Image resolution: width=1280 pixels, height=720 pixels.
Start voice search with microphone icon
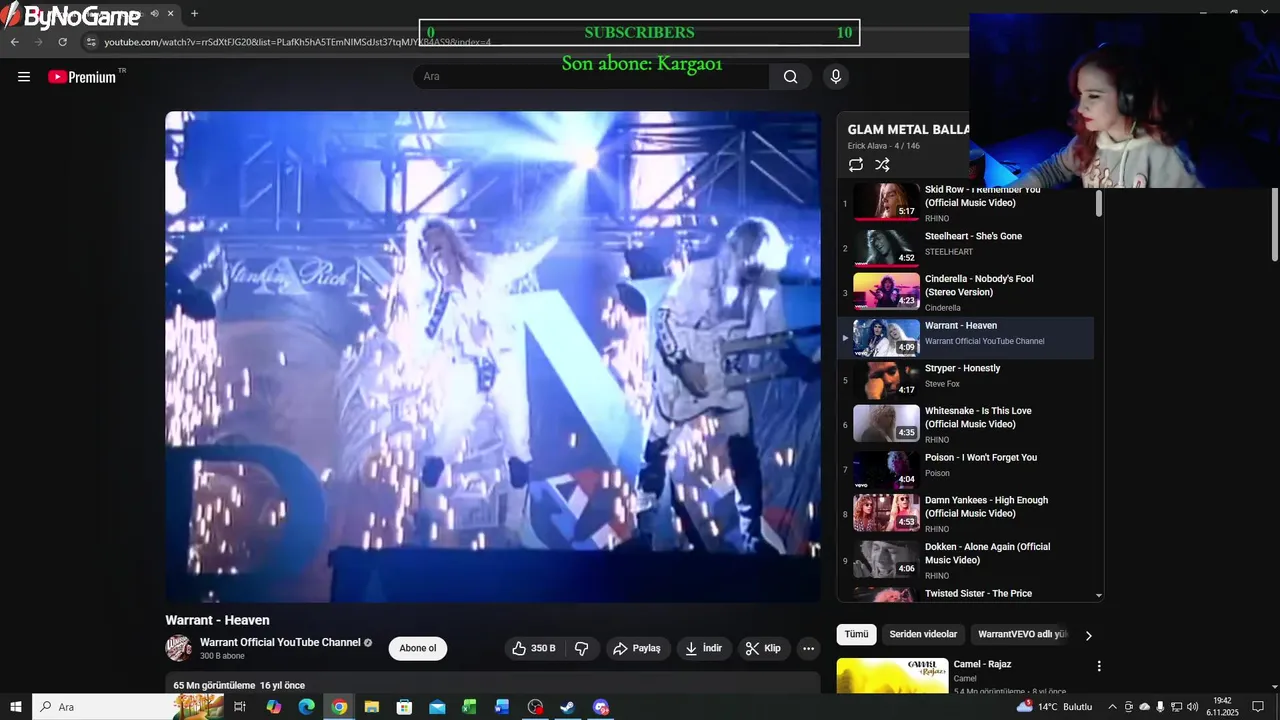(x=836, y=77)
